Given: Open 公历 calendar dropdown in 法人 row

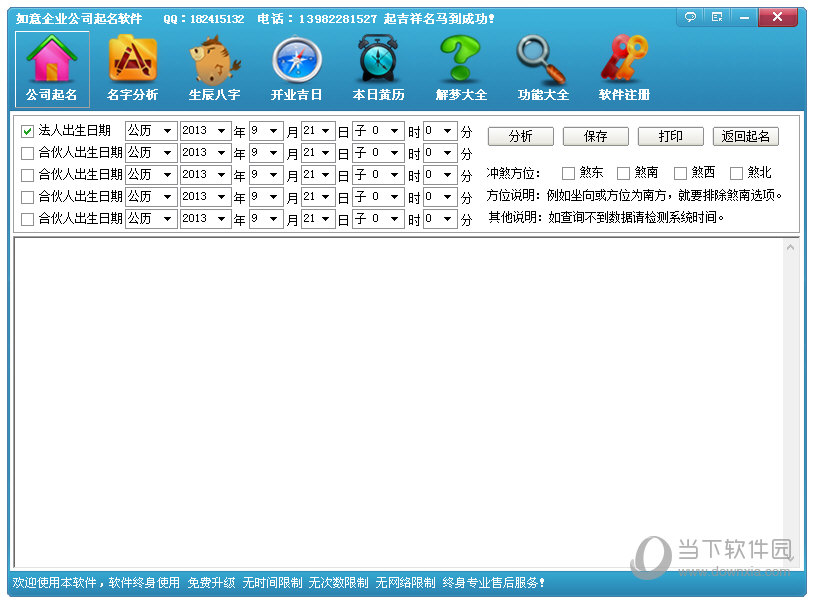Looking at the screenshot, I should click(x=151, y=130).
